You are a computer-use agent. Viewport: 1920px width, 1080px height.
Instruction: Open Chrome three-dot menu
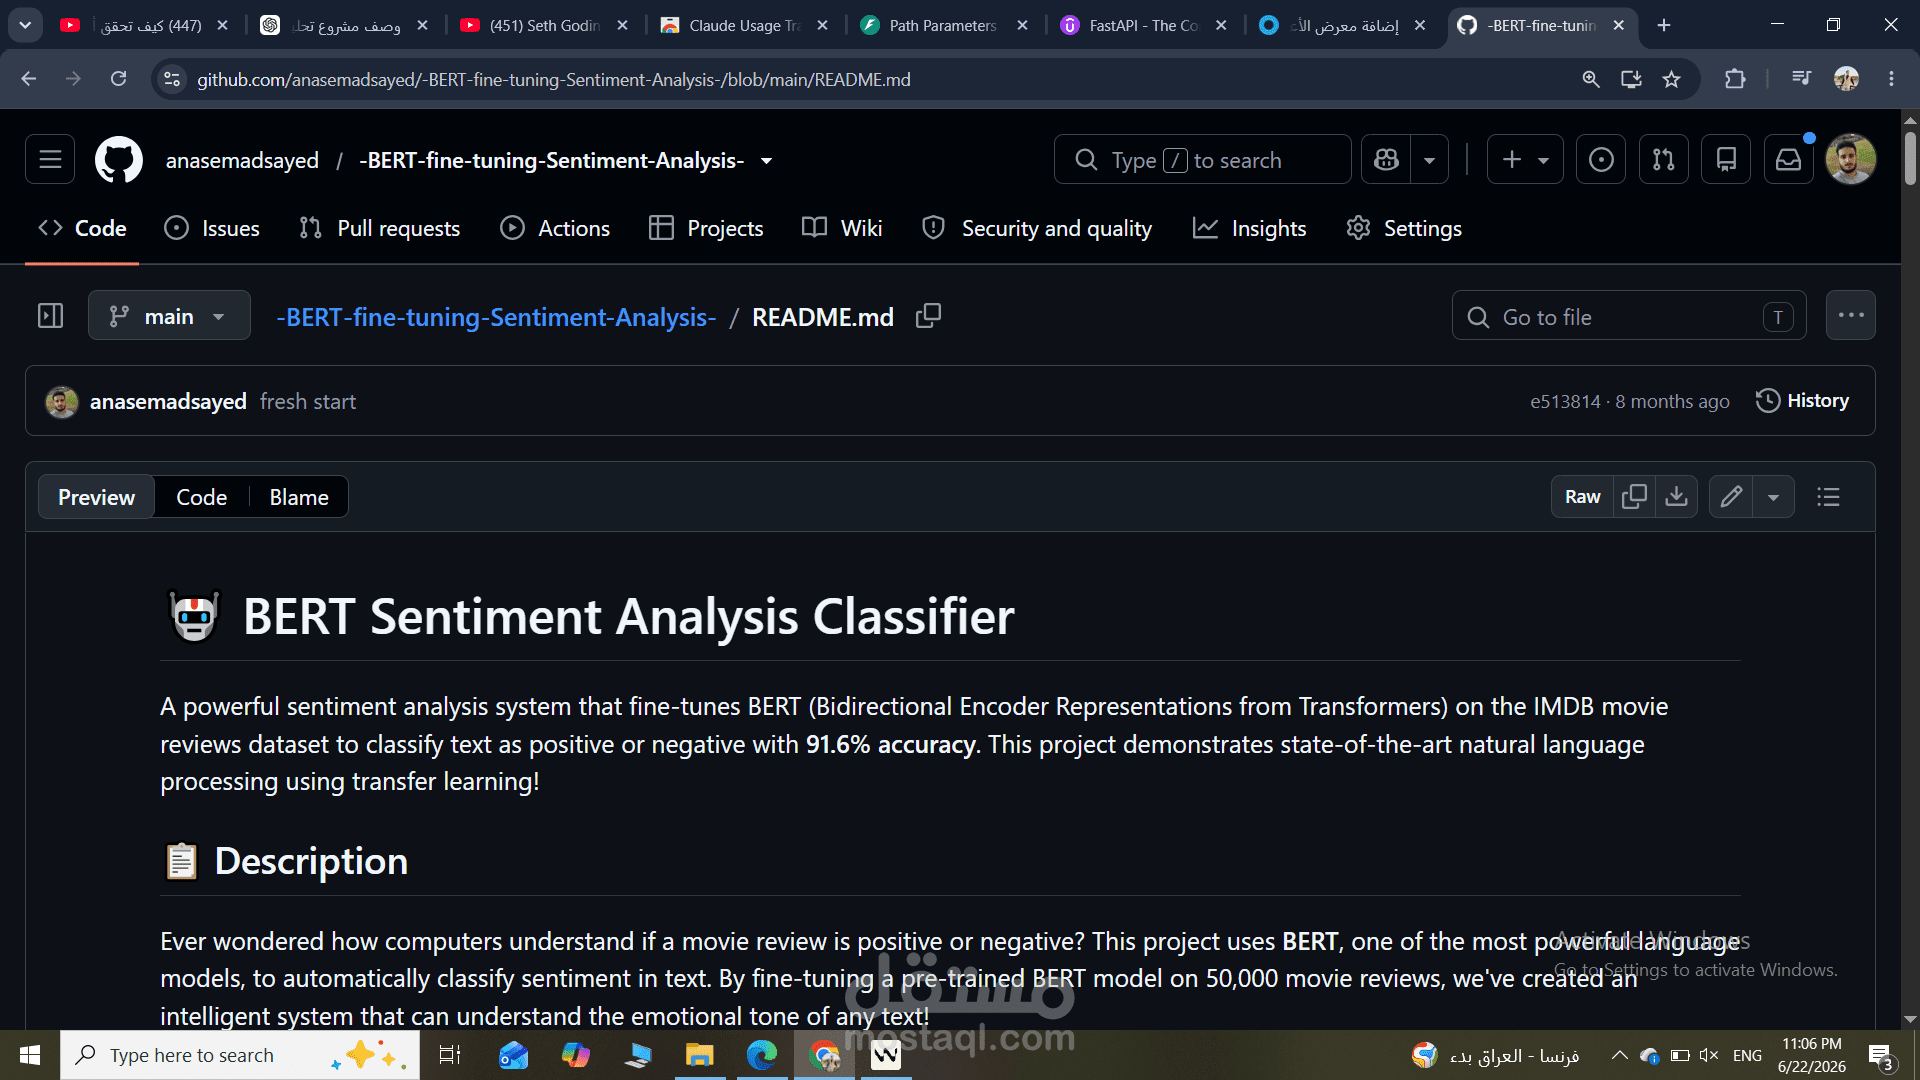point(1891,79)
